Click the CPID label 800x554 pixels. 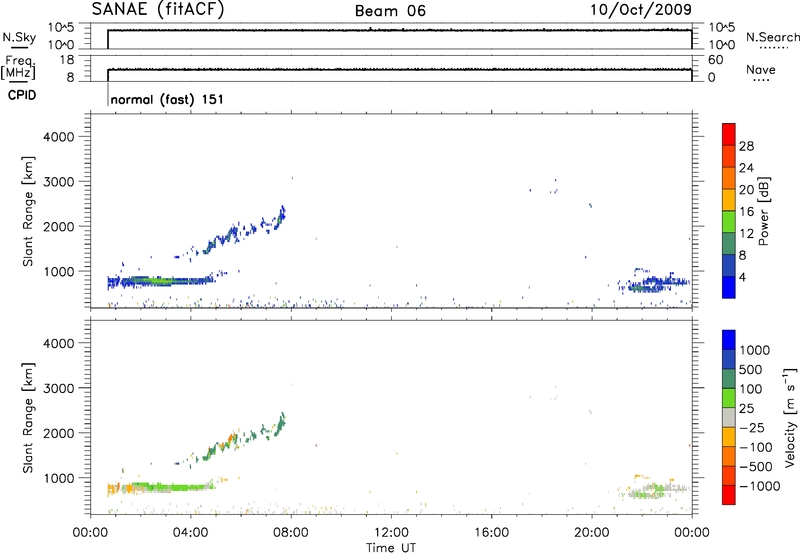(22, 95)
